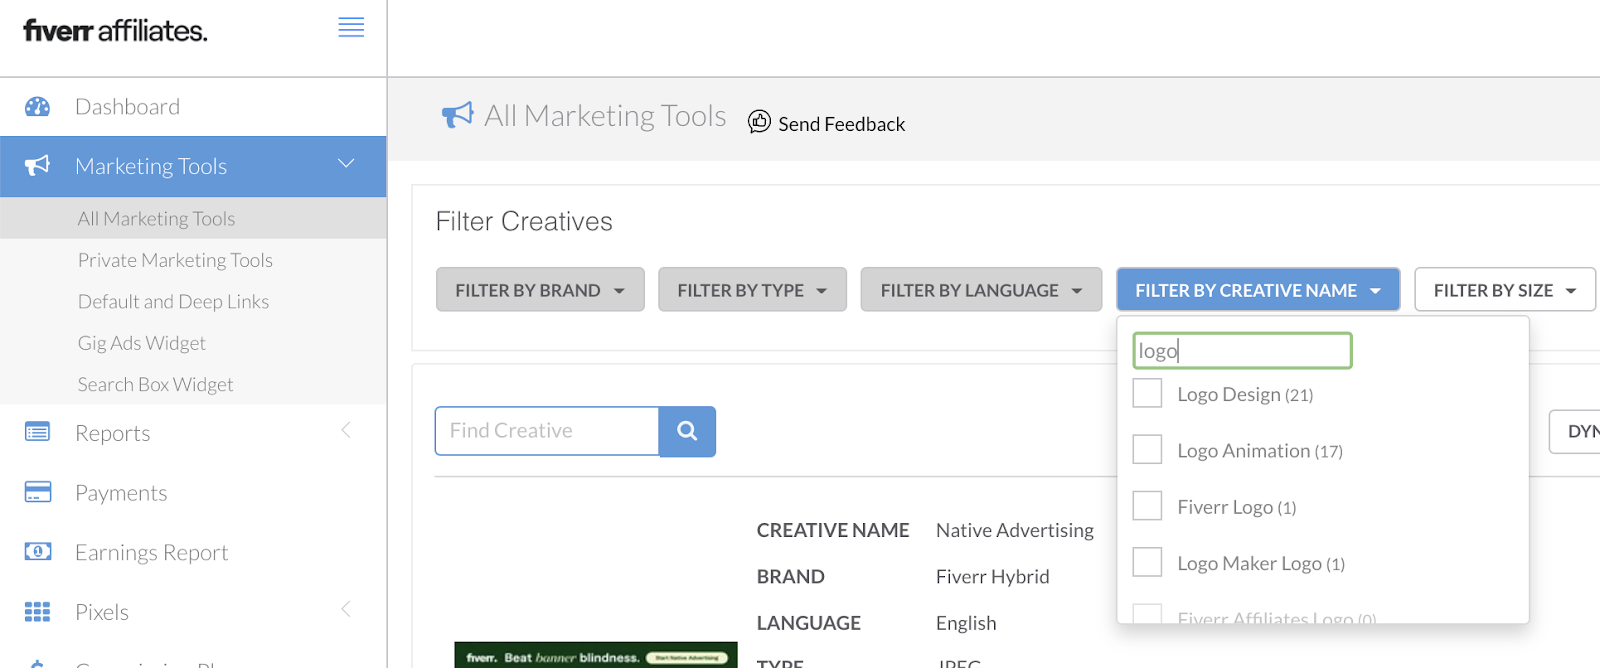This screenshot has height=668, width=1600.
Task: Click the Pixels grid icon
Action: point(38,611)
